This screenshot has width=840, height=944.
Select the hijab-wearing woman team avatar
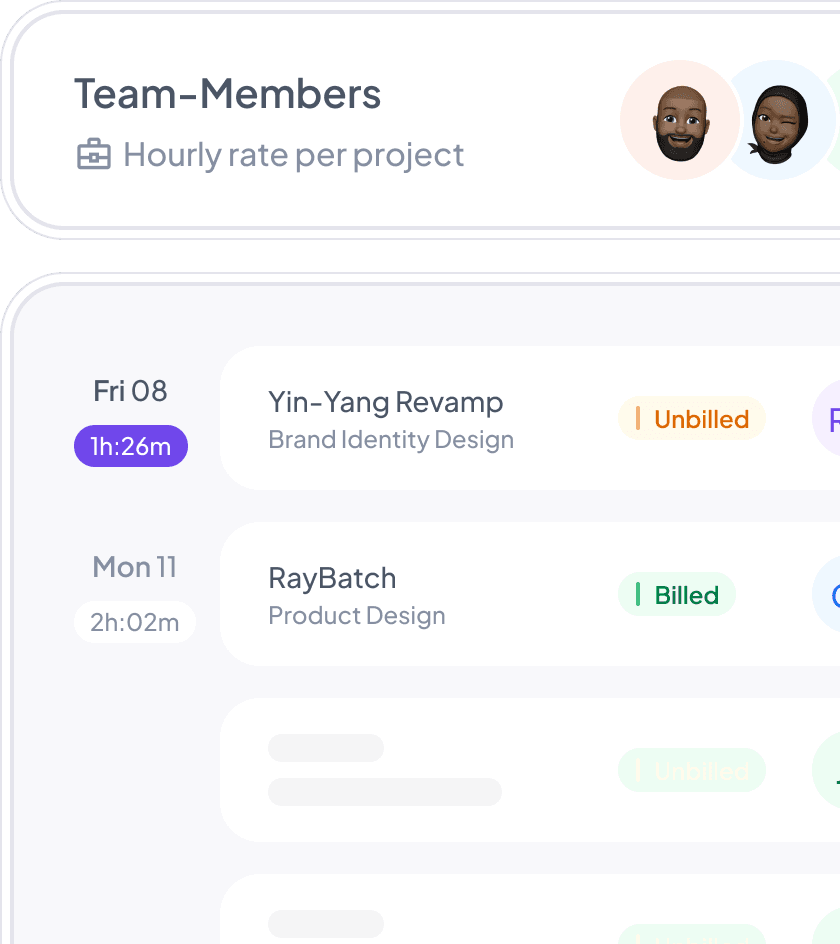point(776,123)
